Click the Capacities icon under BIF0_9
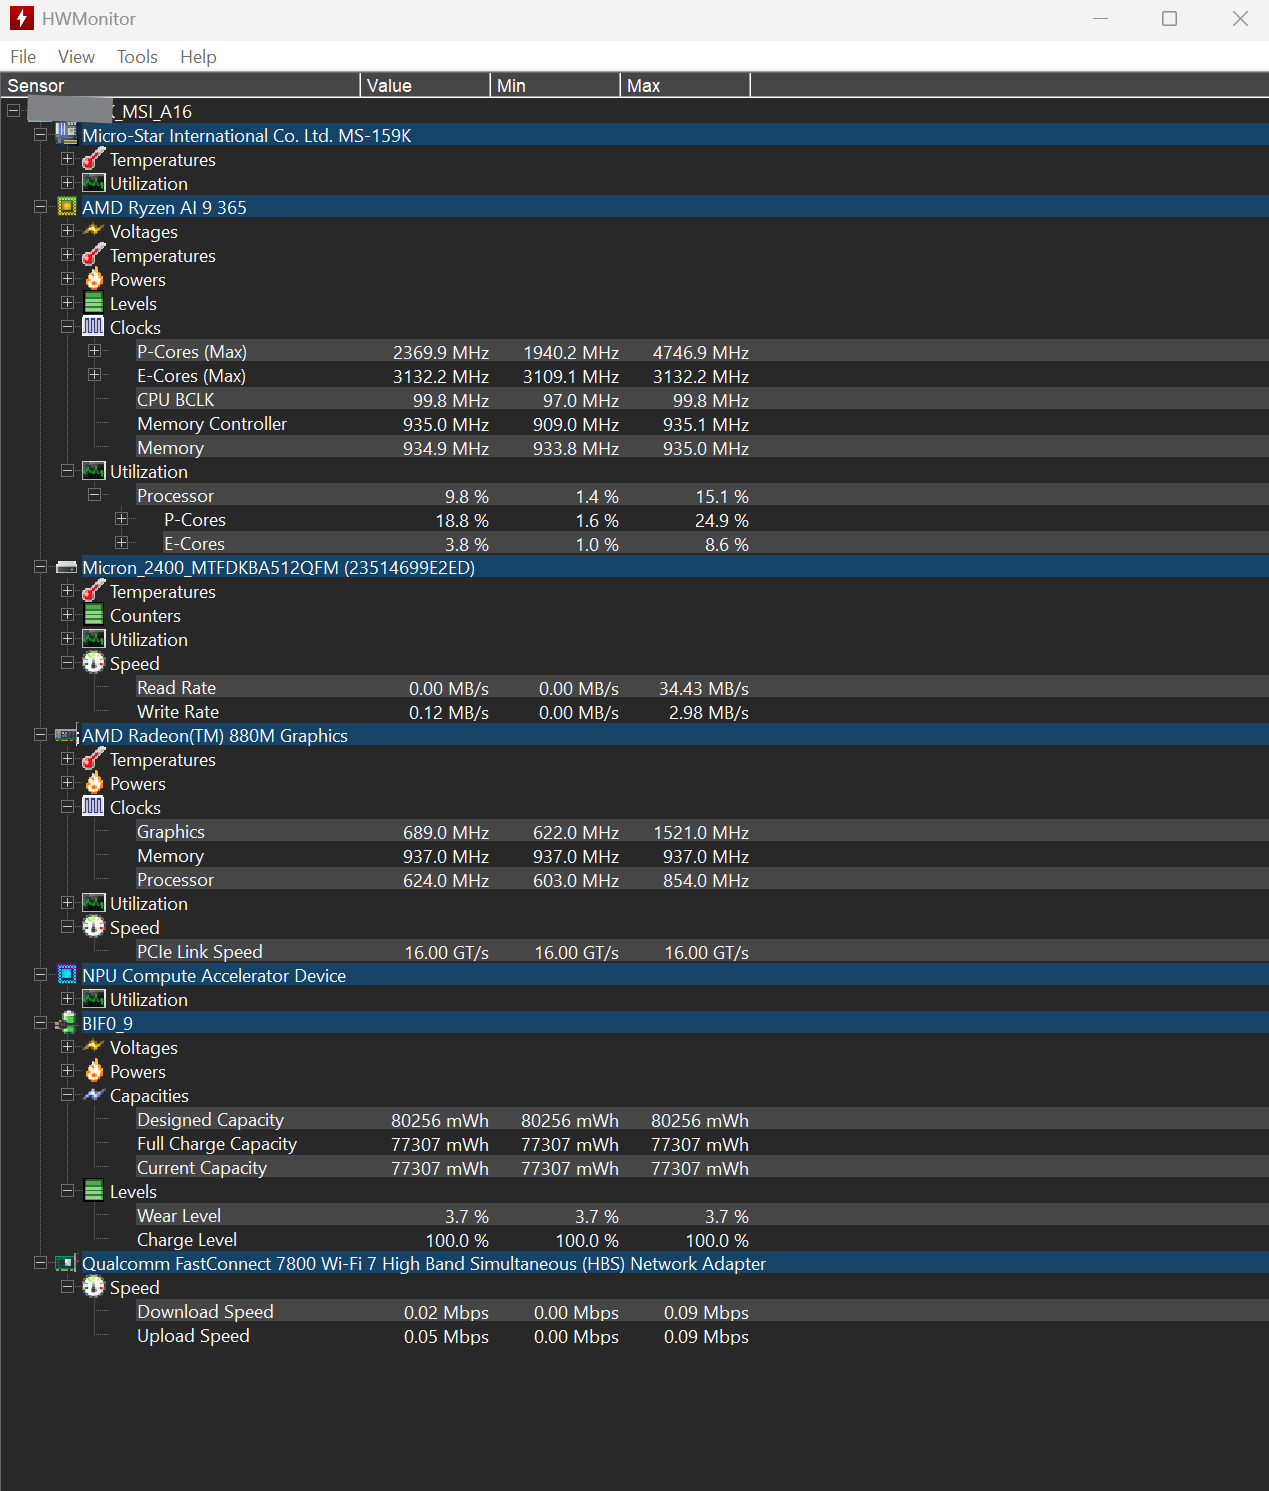Viewport: 1269px width, 1491px height. (x=93, y=1095)
